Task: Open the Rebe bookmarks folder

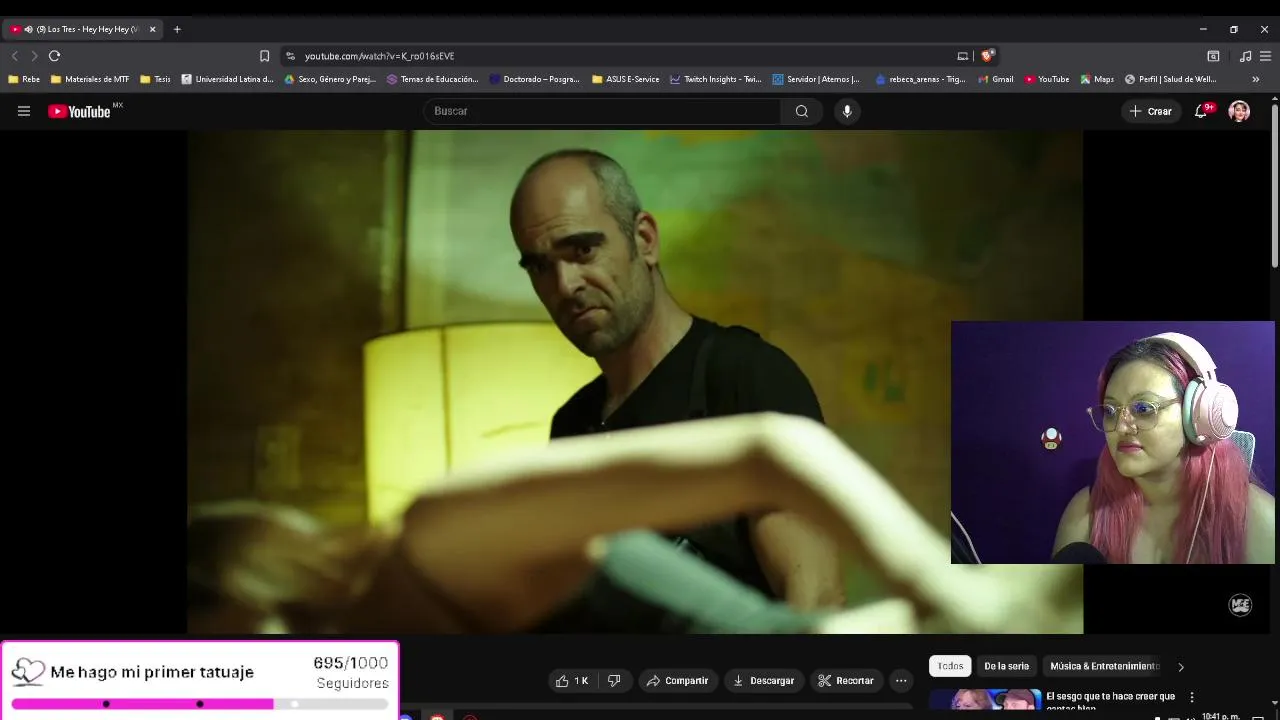Action: (24, 79)
